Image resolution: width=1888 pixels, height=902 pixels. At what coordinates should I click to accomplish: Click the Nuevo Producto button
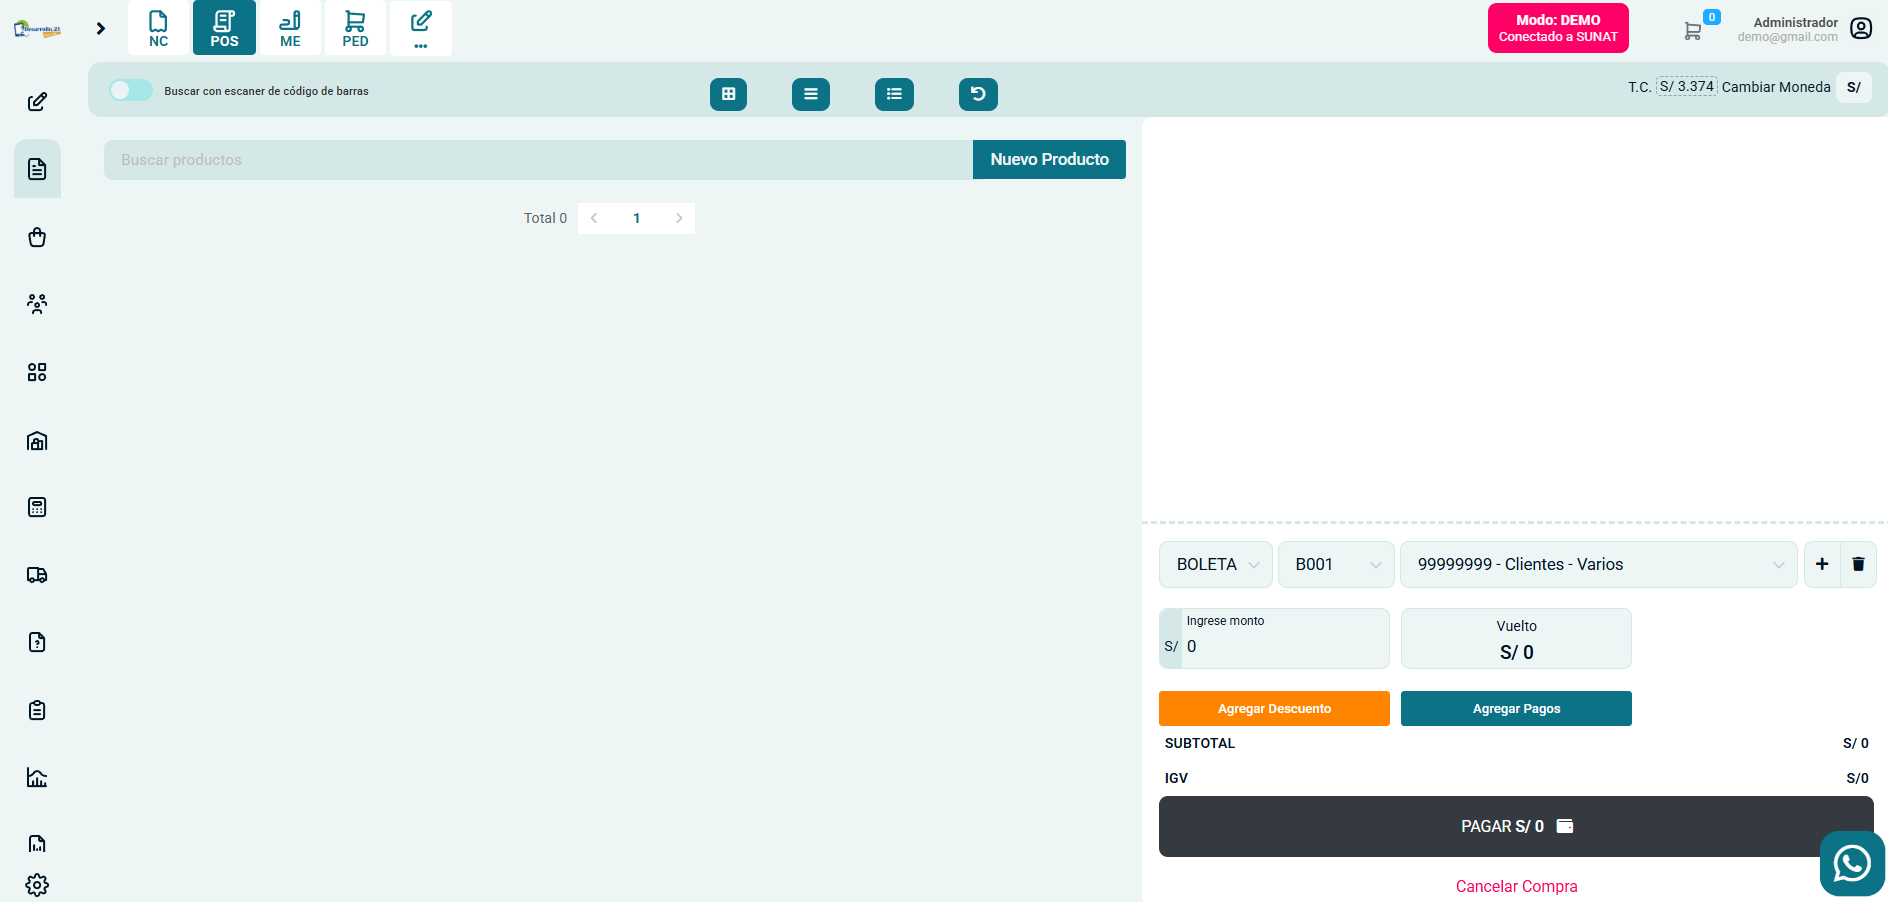(x=1049, y=160)
